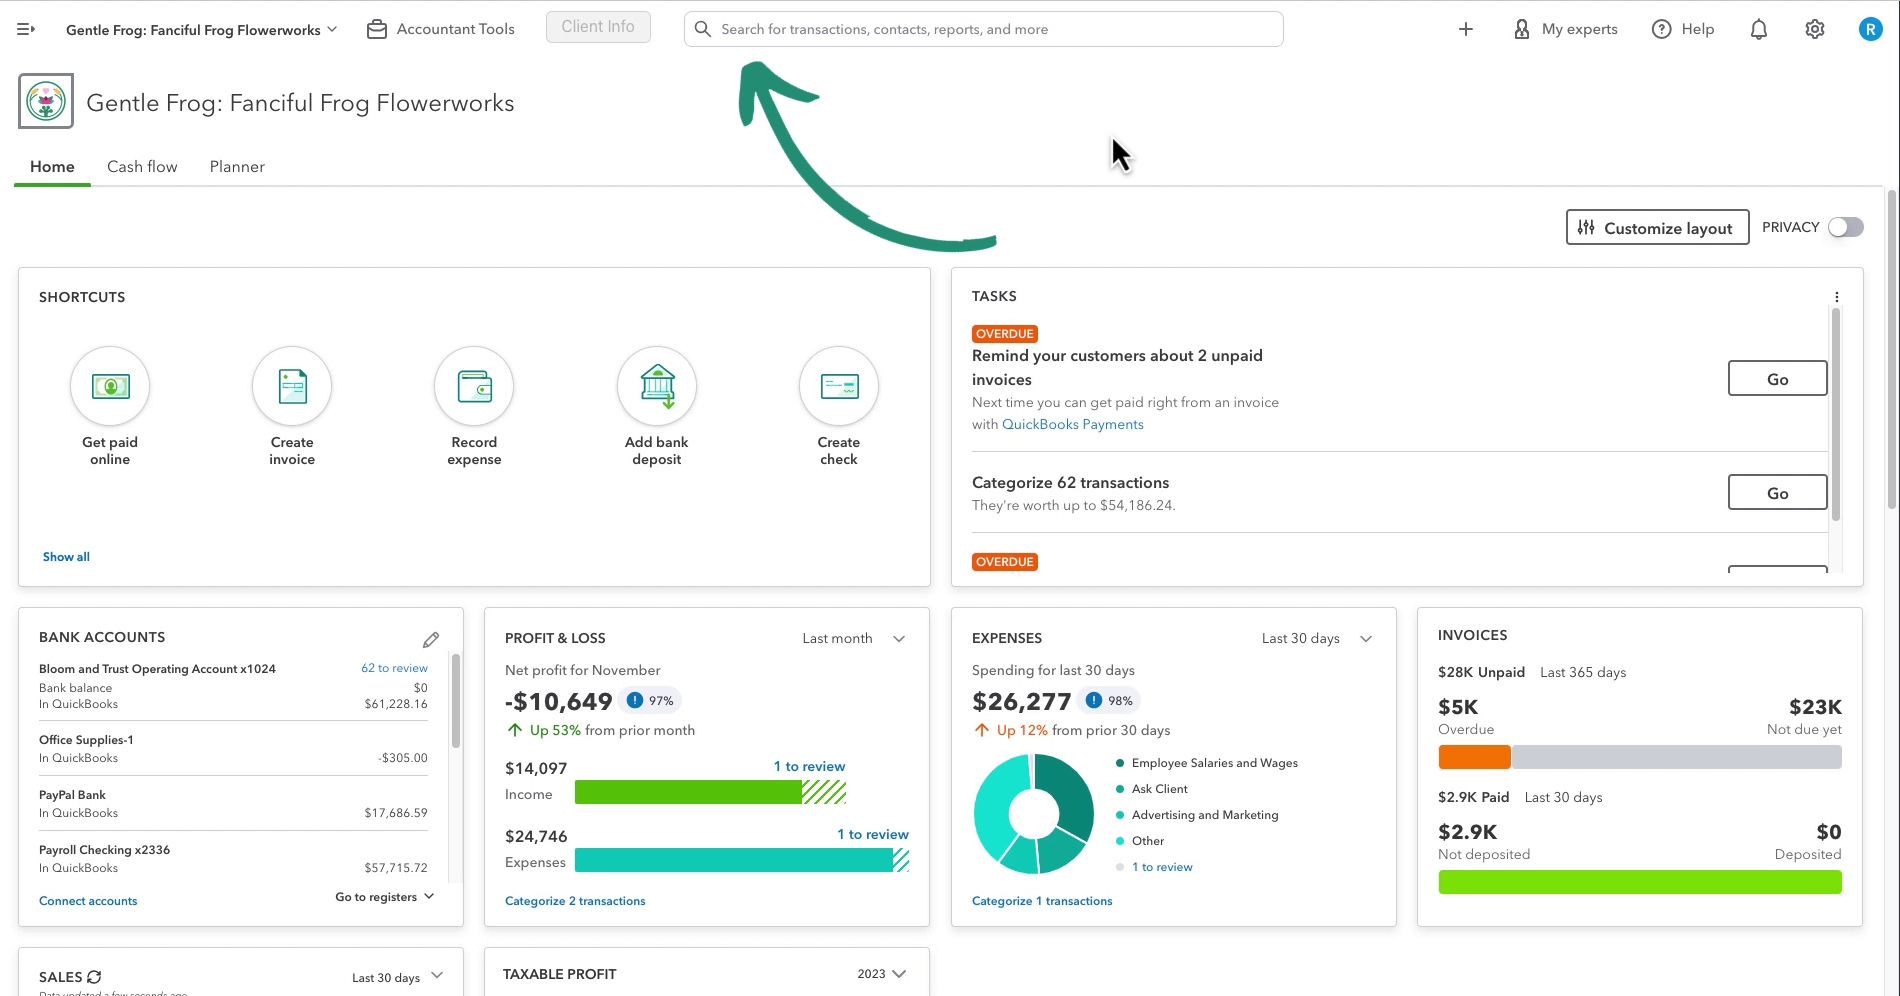Open Taxable Profit 2023 year dropdown
Viewport: 1900px width, 996px height.
click(882, 974)
